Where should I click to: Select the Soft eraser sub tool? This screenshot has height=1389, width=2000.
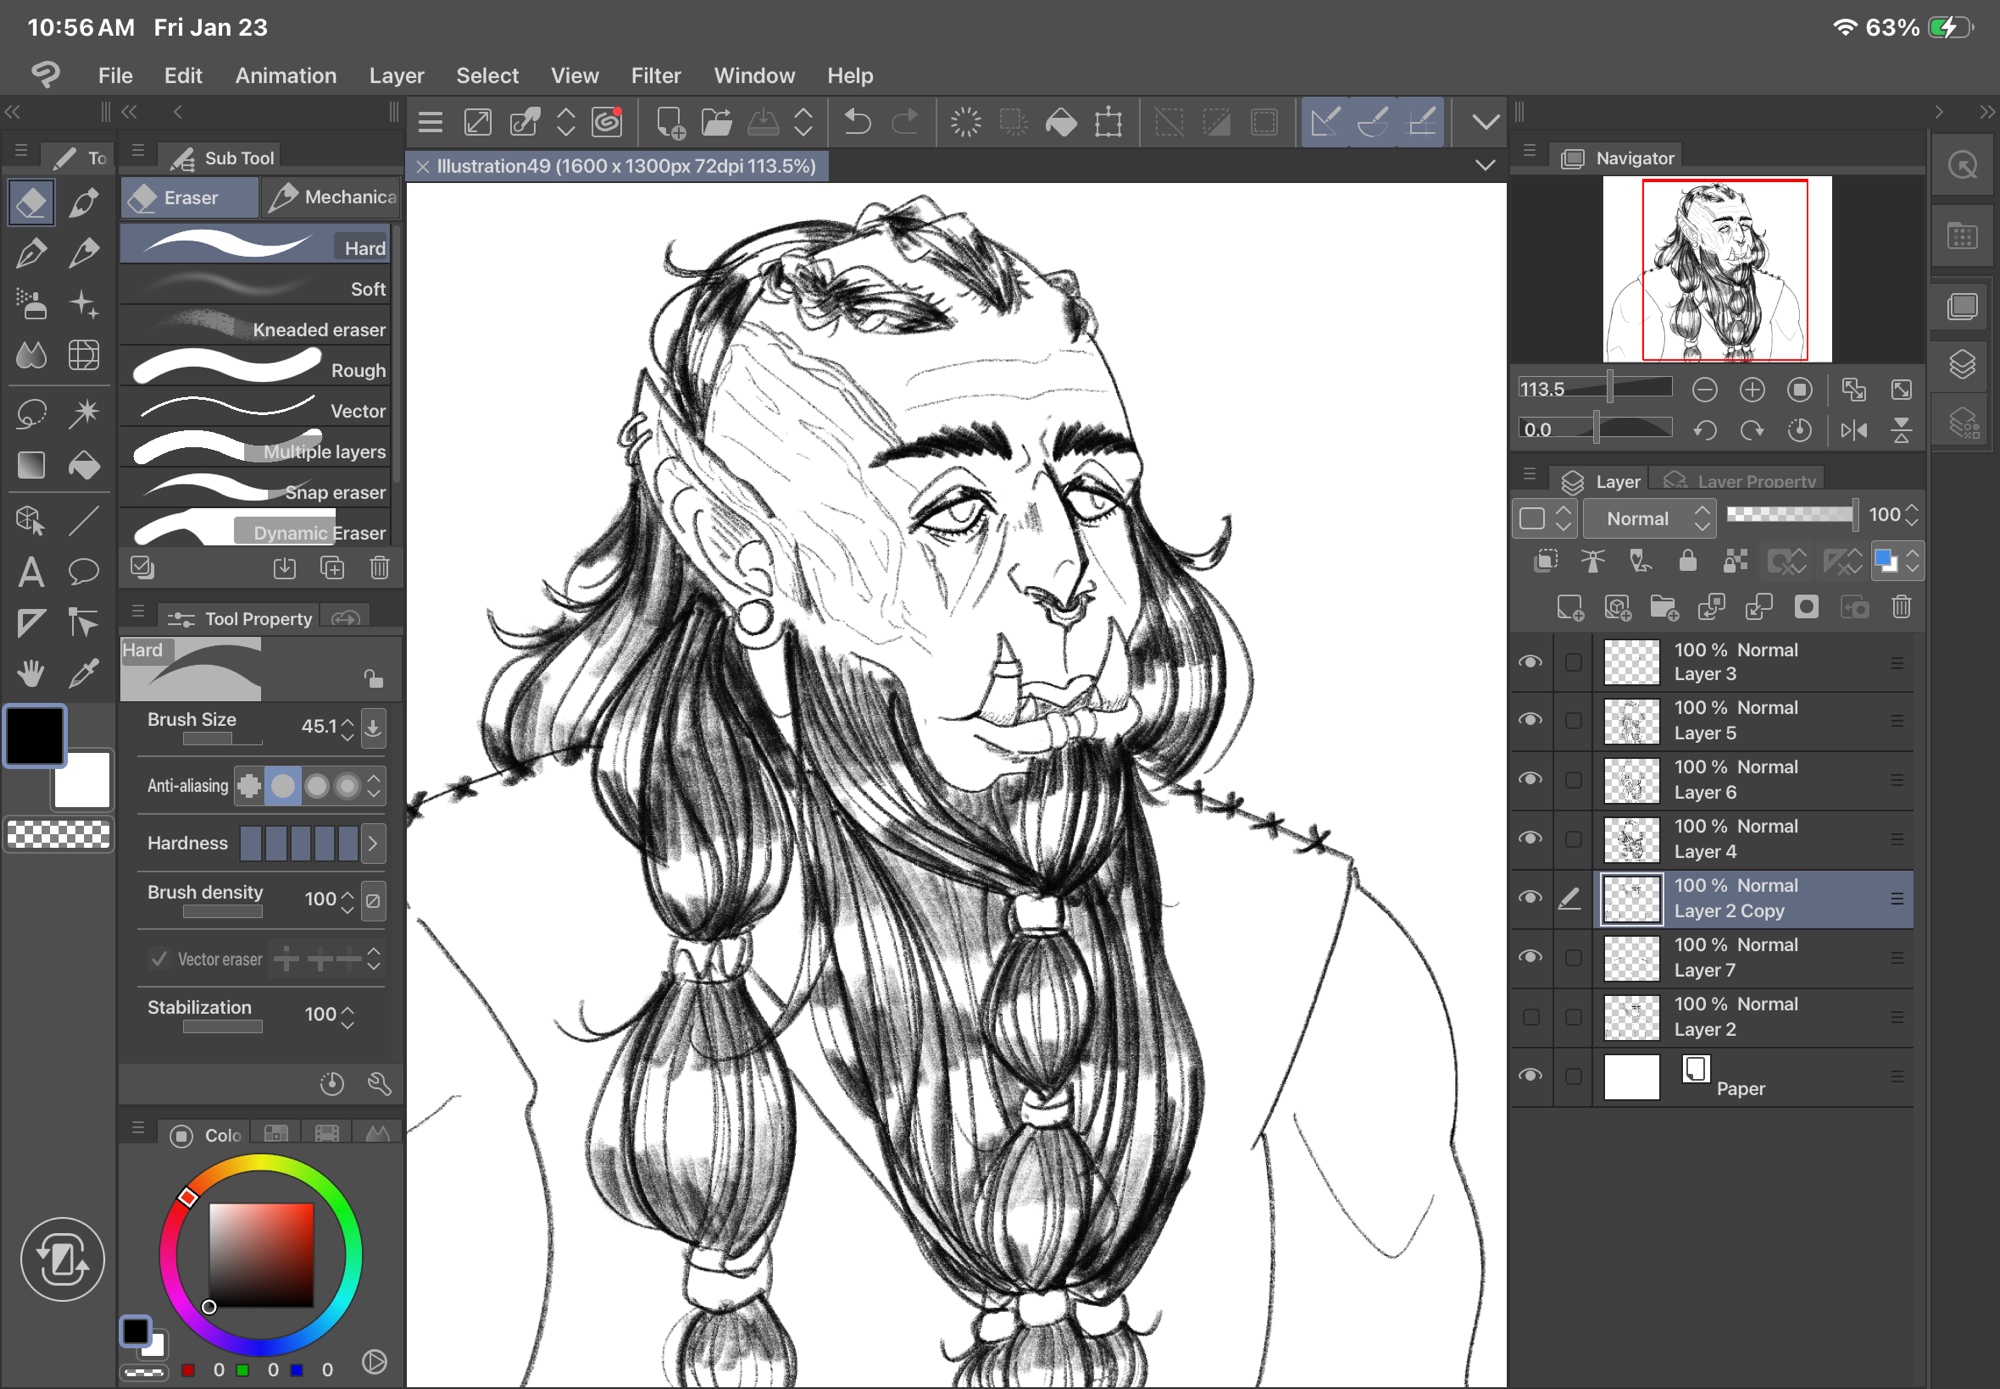[x=257, y=288]
